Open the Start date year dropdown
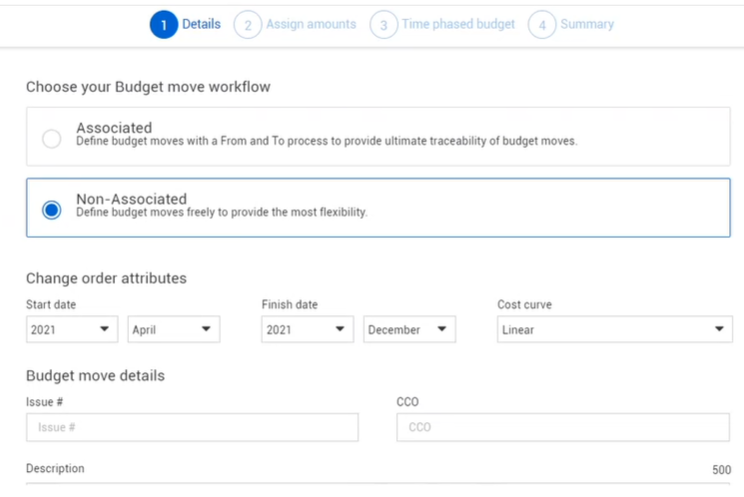 click(x=72, y=329)
